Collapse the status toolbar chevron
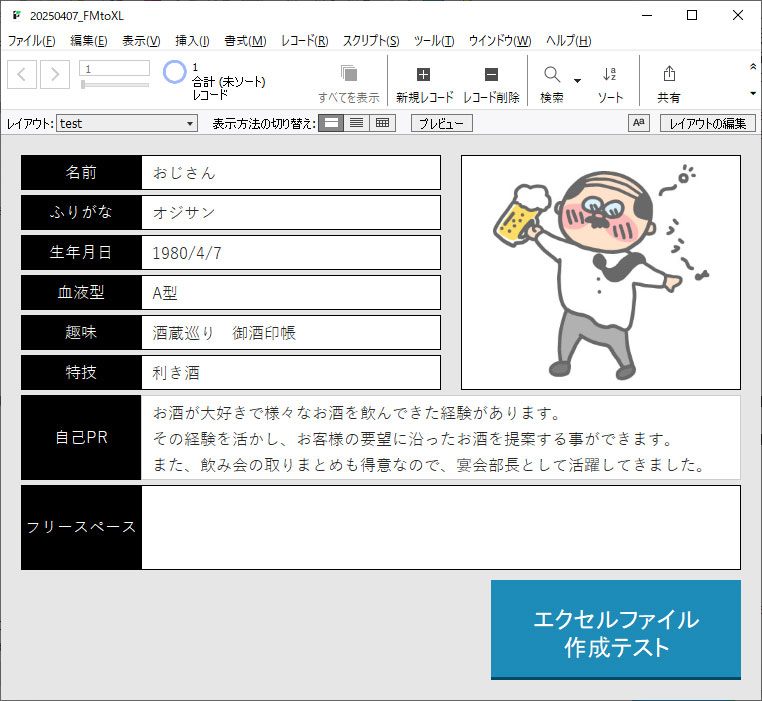Screen dimensions: 762x701 (x=753, y=67)
